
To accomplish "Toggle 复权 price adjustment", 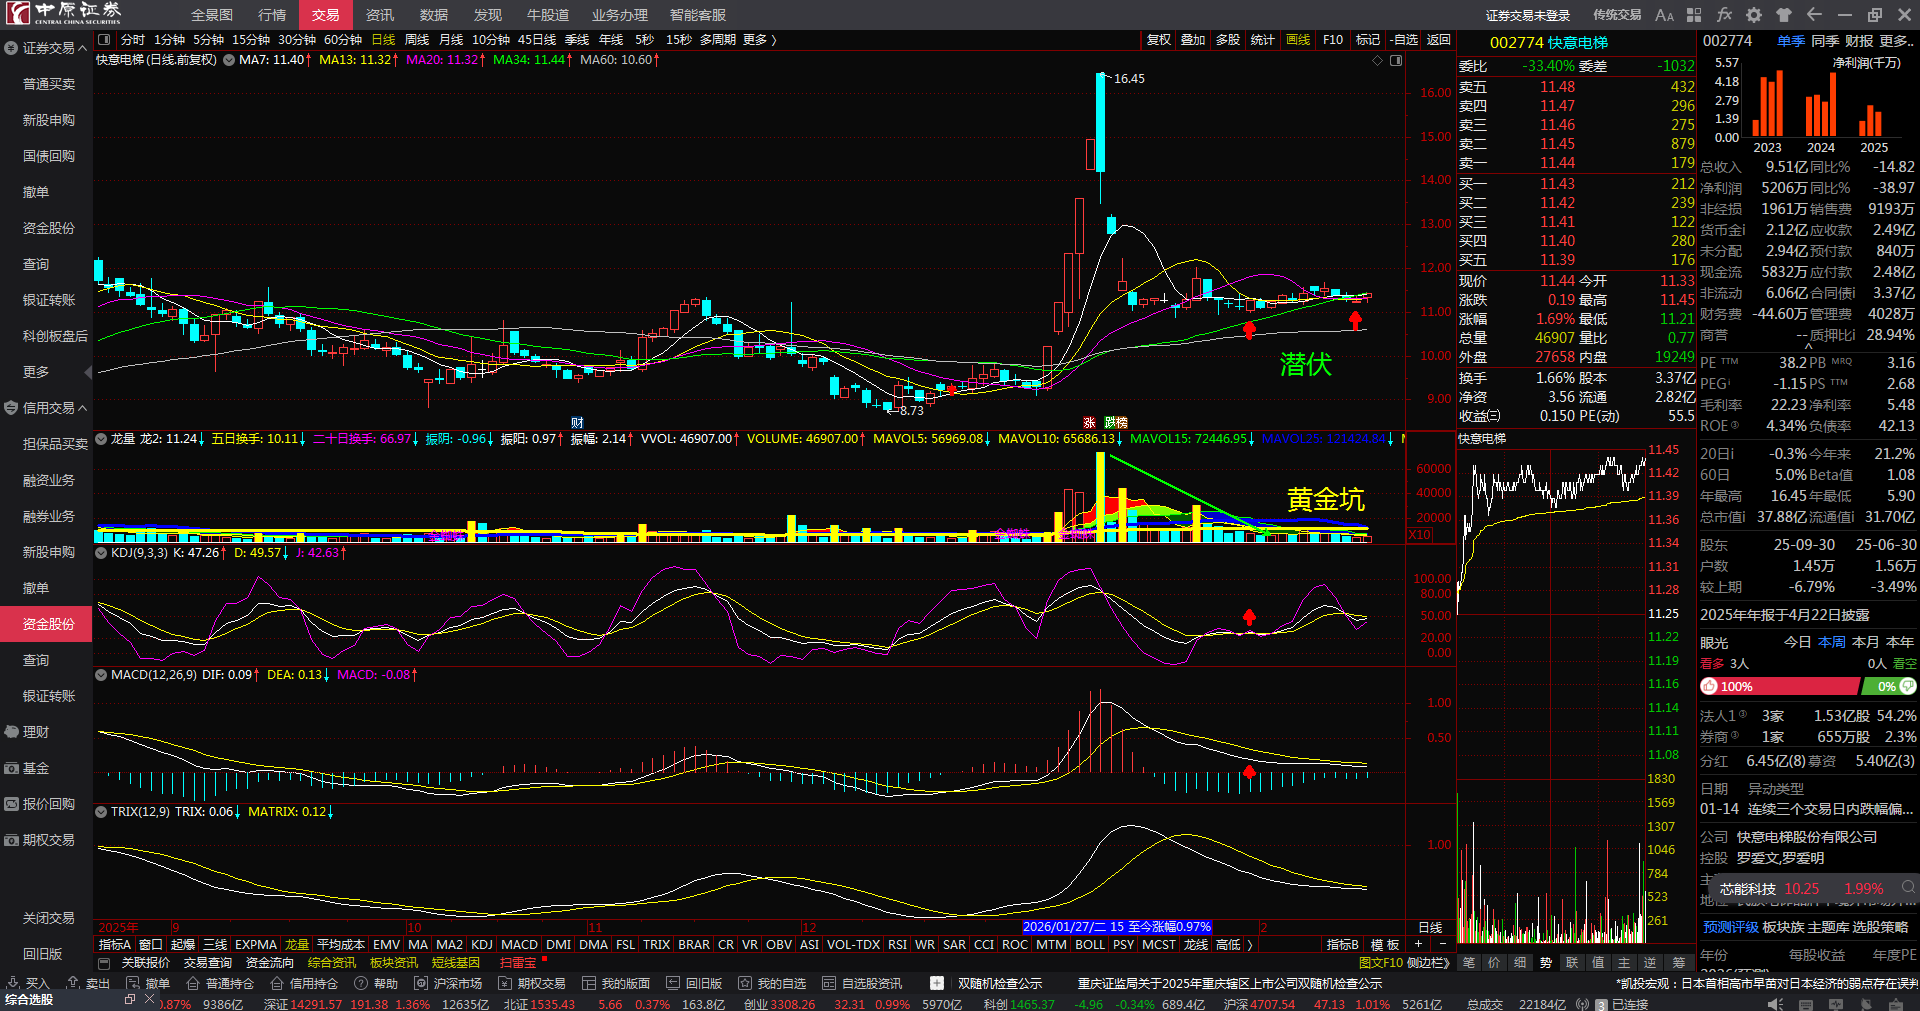I will 1159,40.
